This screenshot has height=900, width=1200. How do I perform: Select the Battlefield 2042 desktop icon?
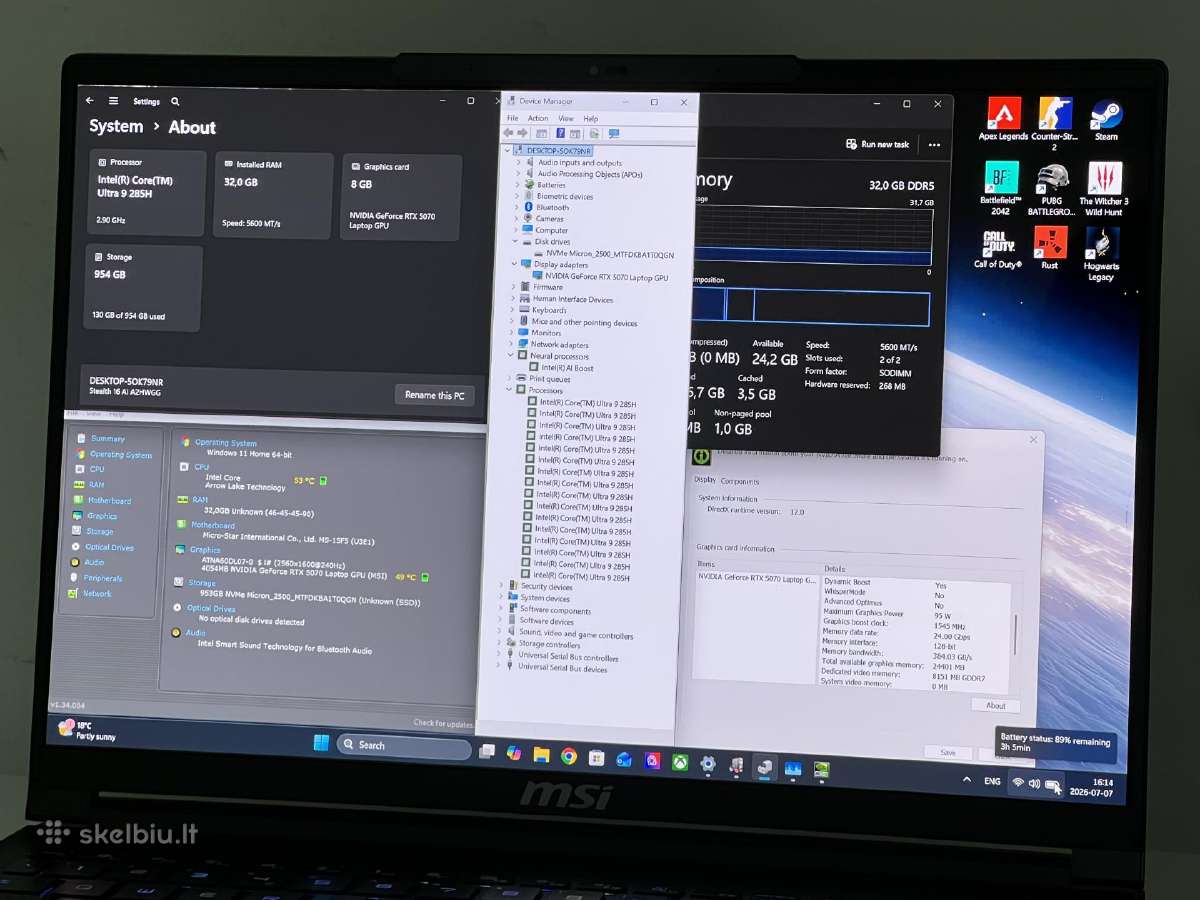click(x=1001, y=189)
